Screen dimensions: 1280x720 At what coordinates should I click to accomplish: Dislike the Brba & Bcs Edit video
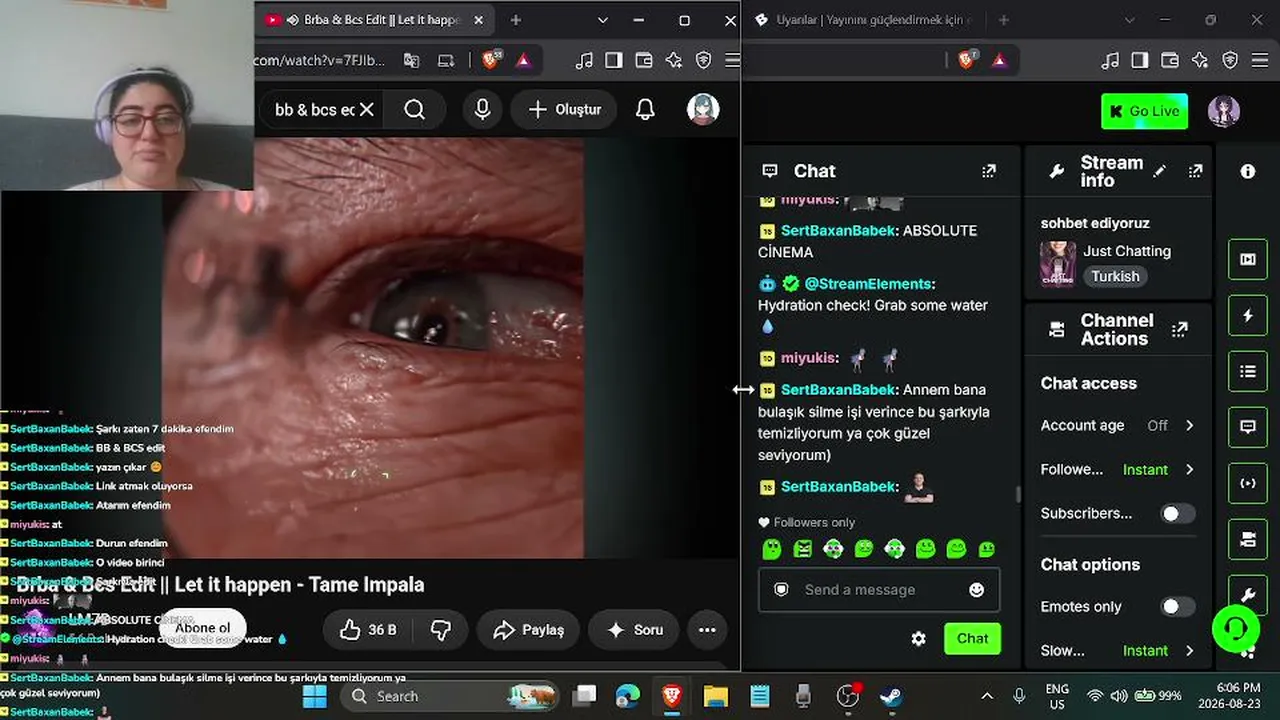[x=440, y=630]
